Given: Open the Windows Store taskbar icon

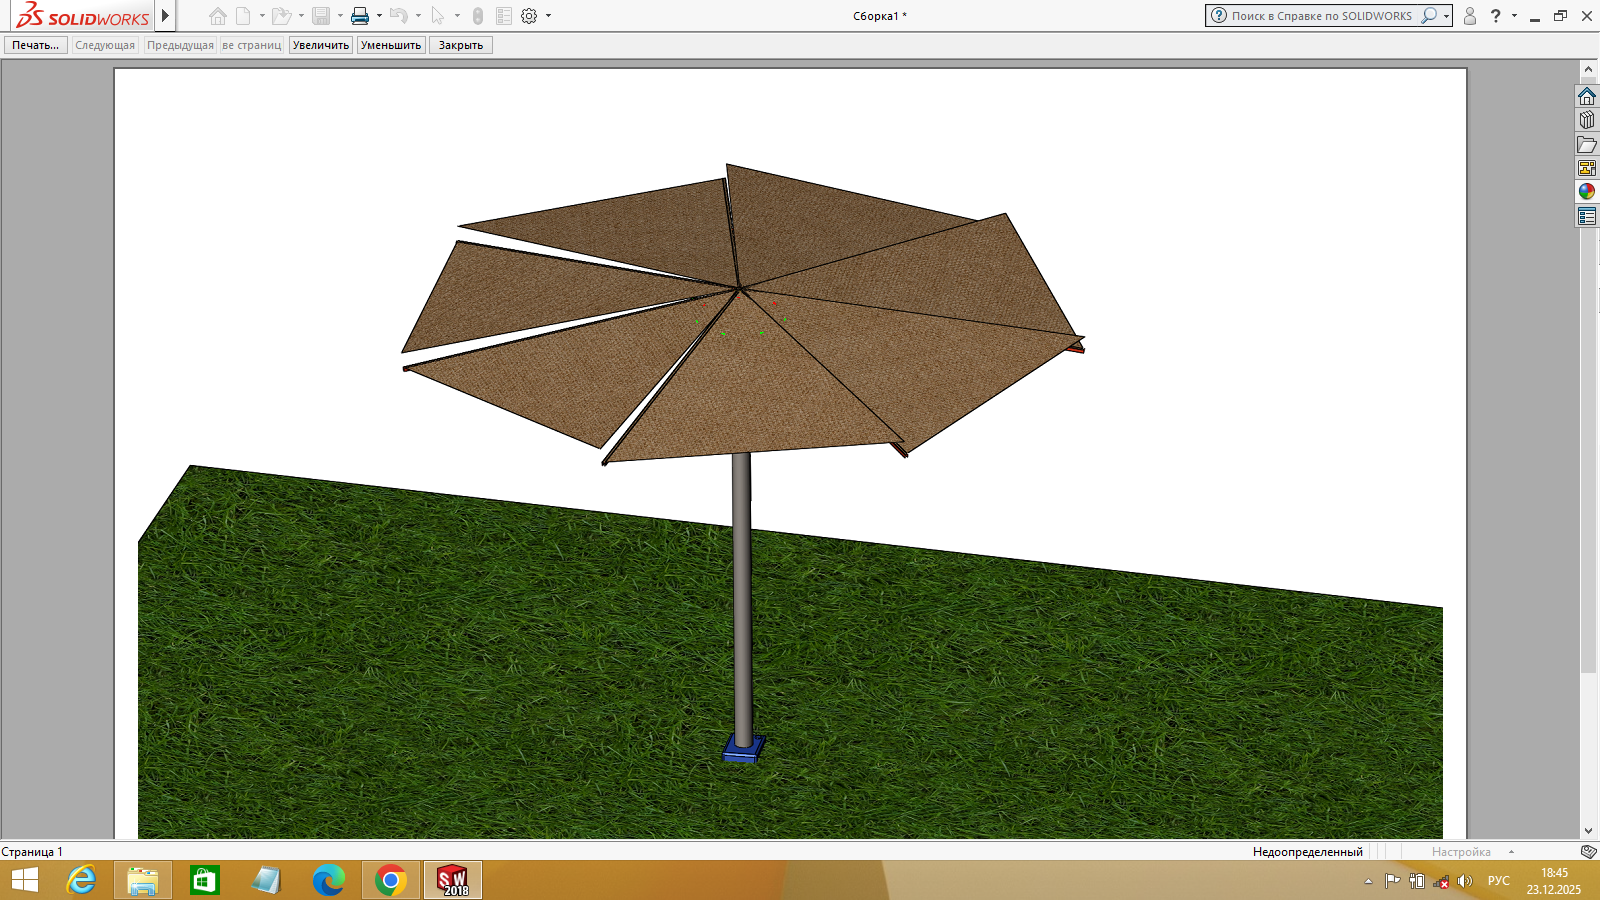Looking at the screenshot, I should [205, 881].
